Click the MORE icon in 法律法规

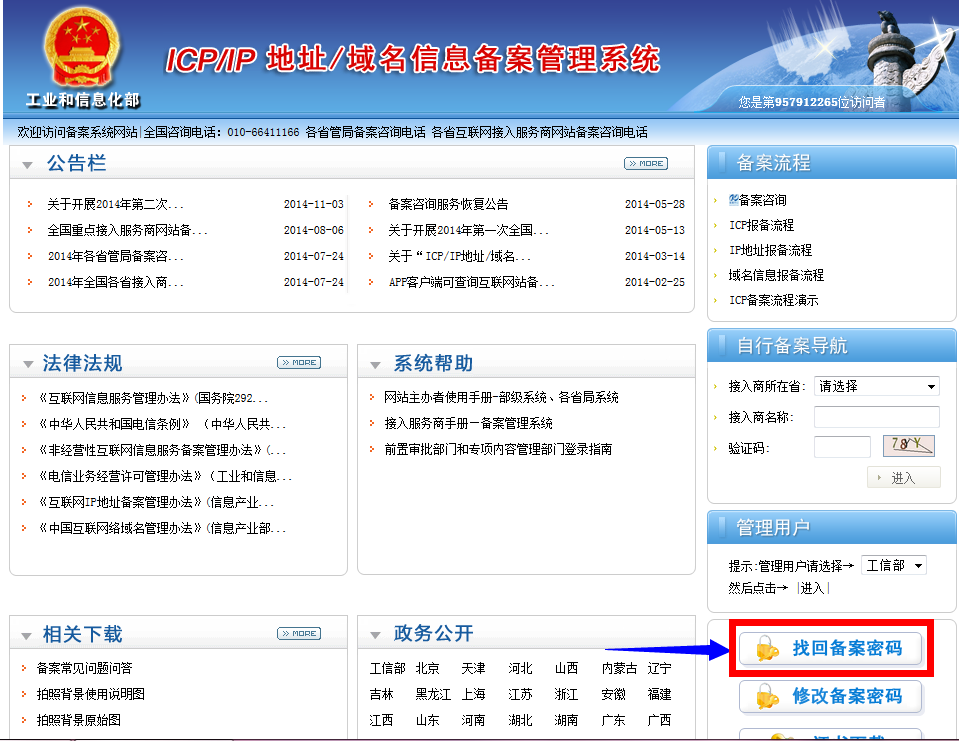coord(298,362)
